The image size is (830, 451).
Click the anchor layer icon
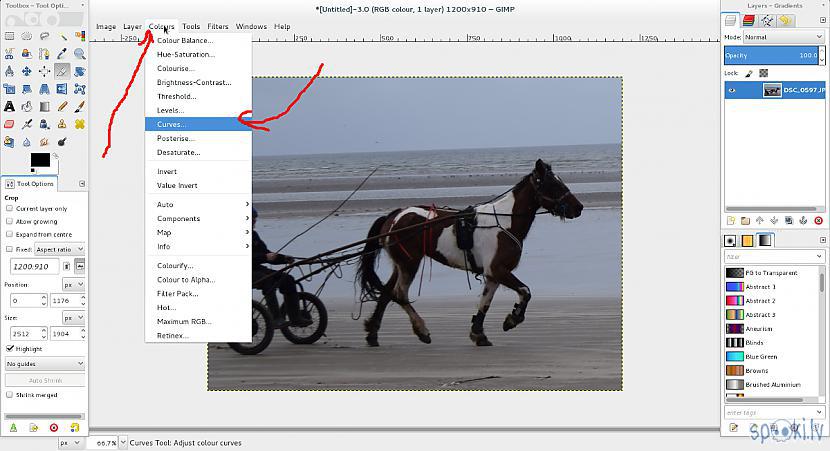coord(804,220)
